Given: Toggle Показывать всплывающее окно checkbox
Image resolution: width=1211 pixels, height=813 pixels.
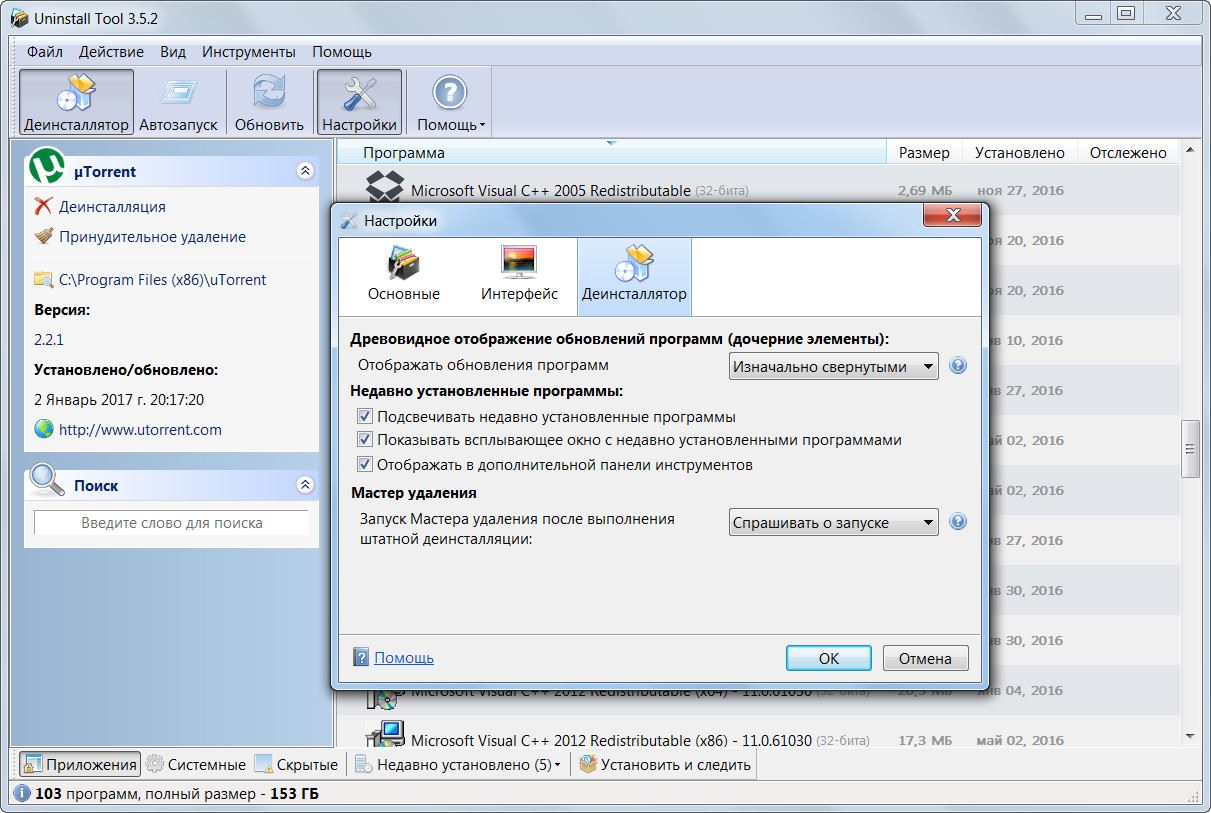Looking at the screenshot, I should (x=365, y=440).
